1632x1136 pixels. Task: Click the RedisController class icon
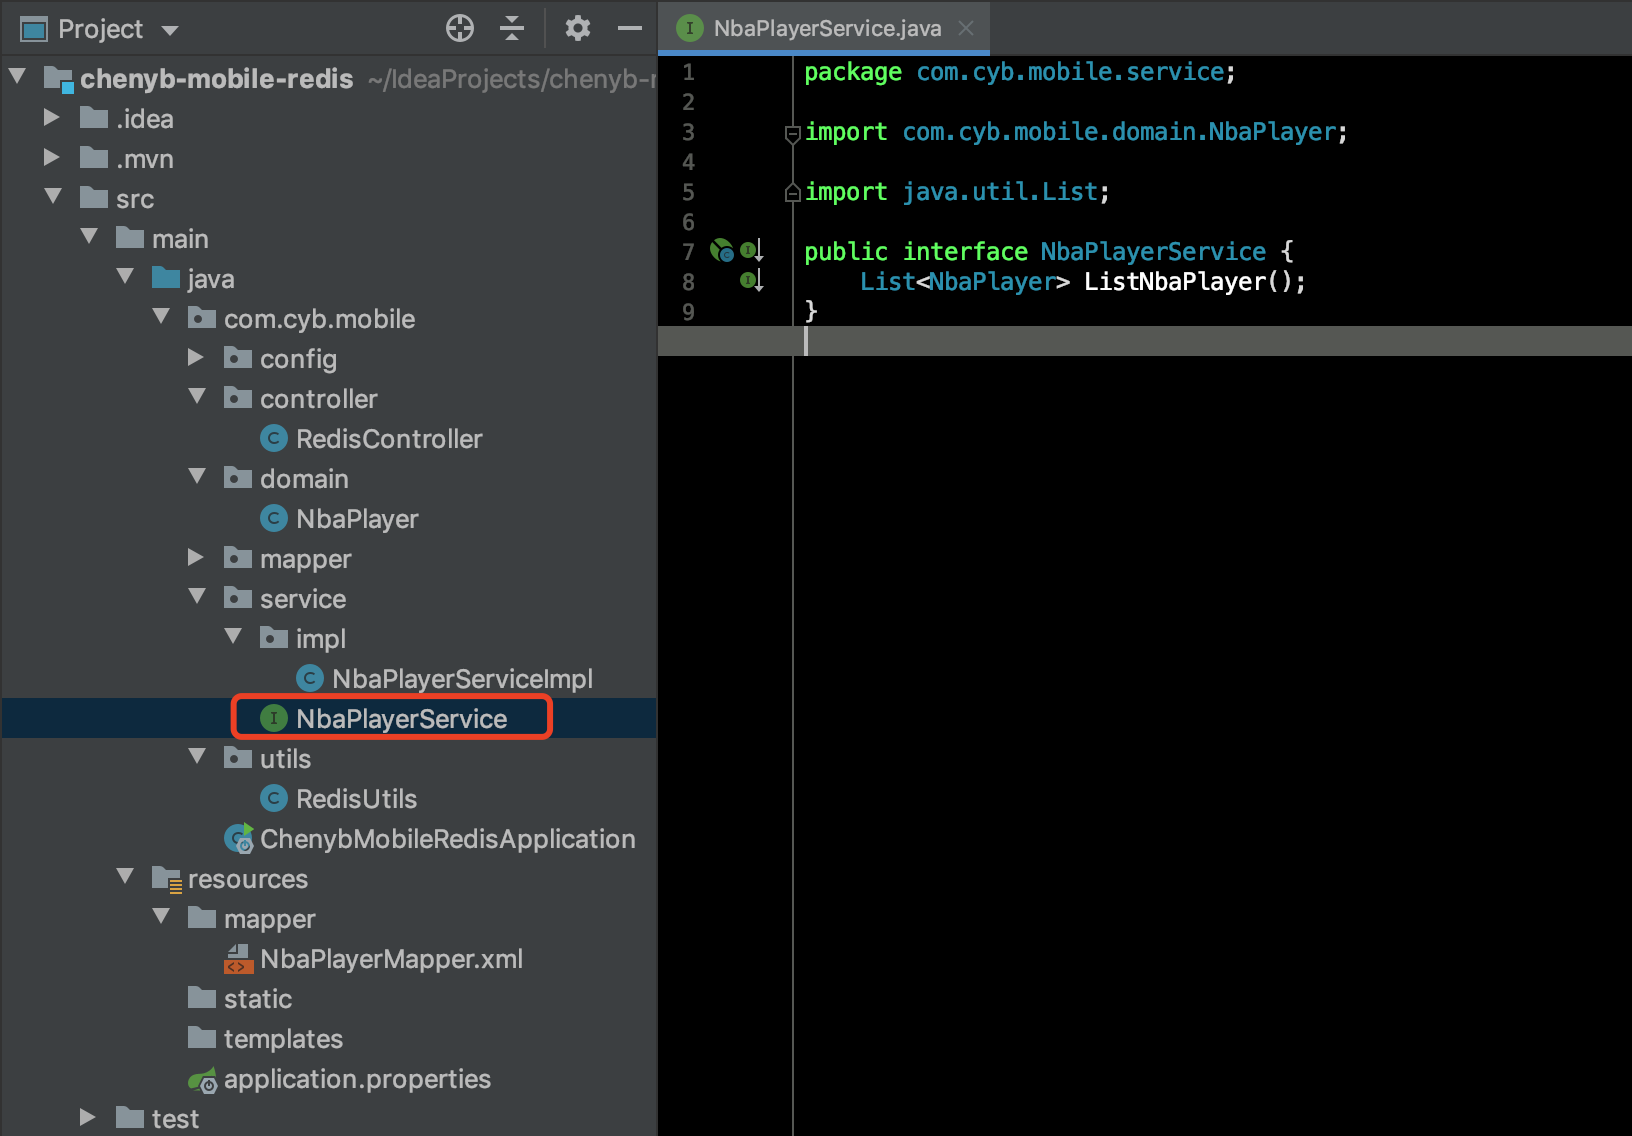[x=274, y=438]
